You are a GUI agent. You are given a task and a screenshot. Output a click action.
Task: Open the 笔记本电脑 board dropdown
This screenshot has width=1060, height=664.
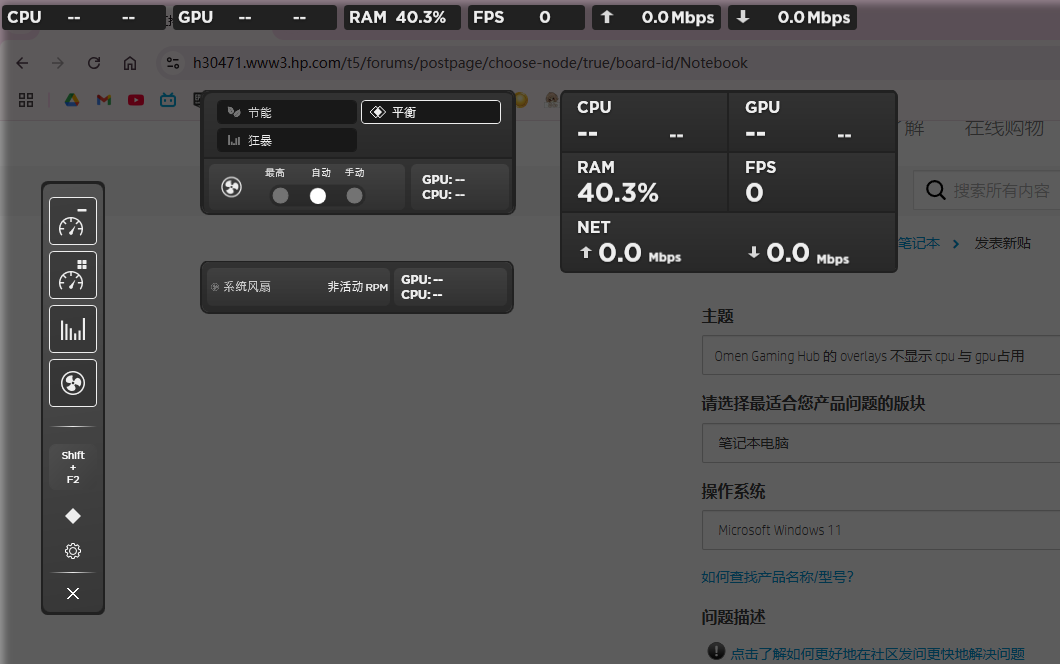881,443
